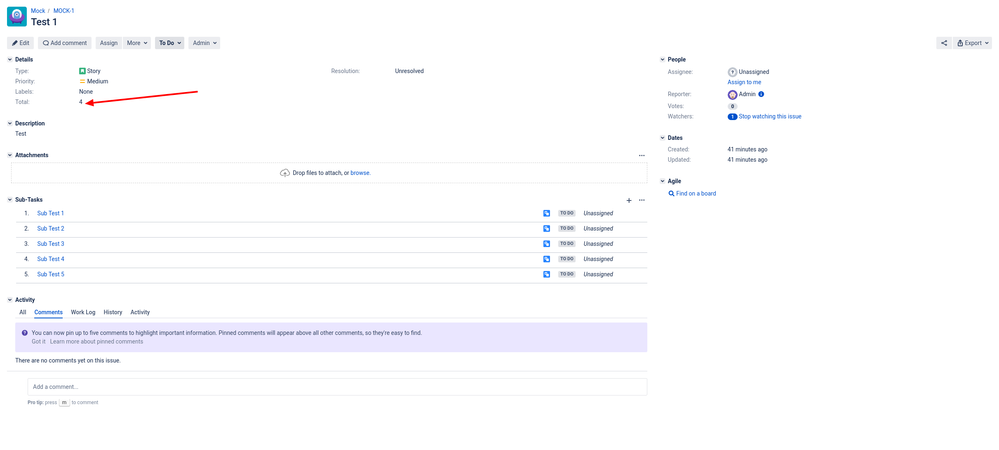This screenshot has height=450, width=999.
Task: Click the Add a comment input field
Action: 337,387
